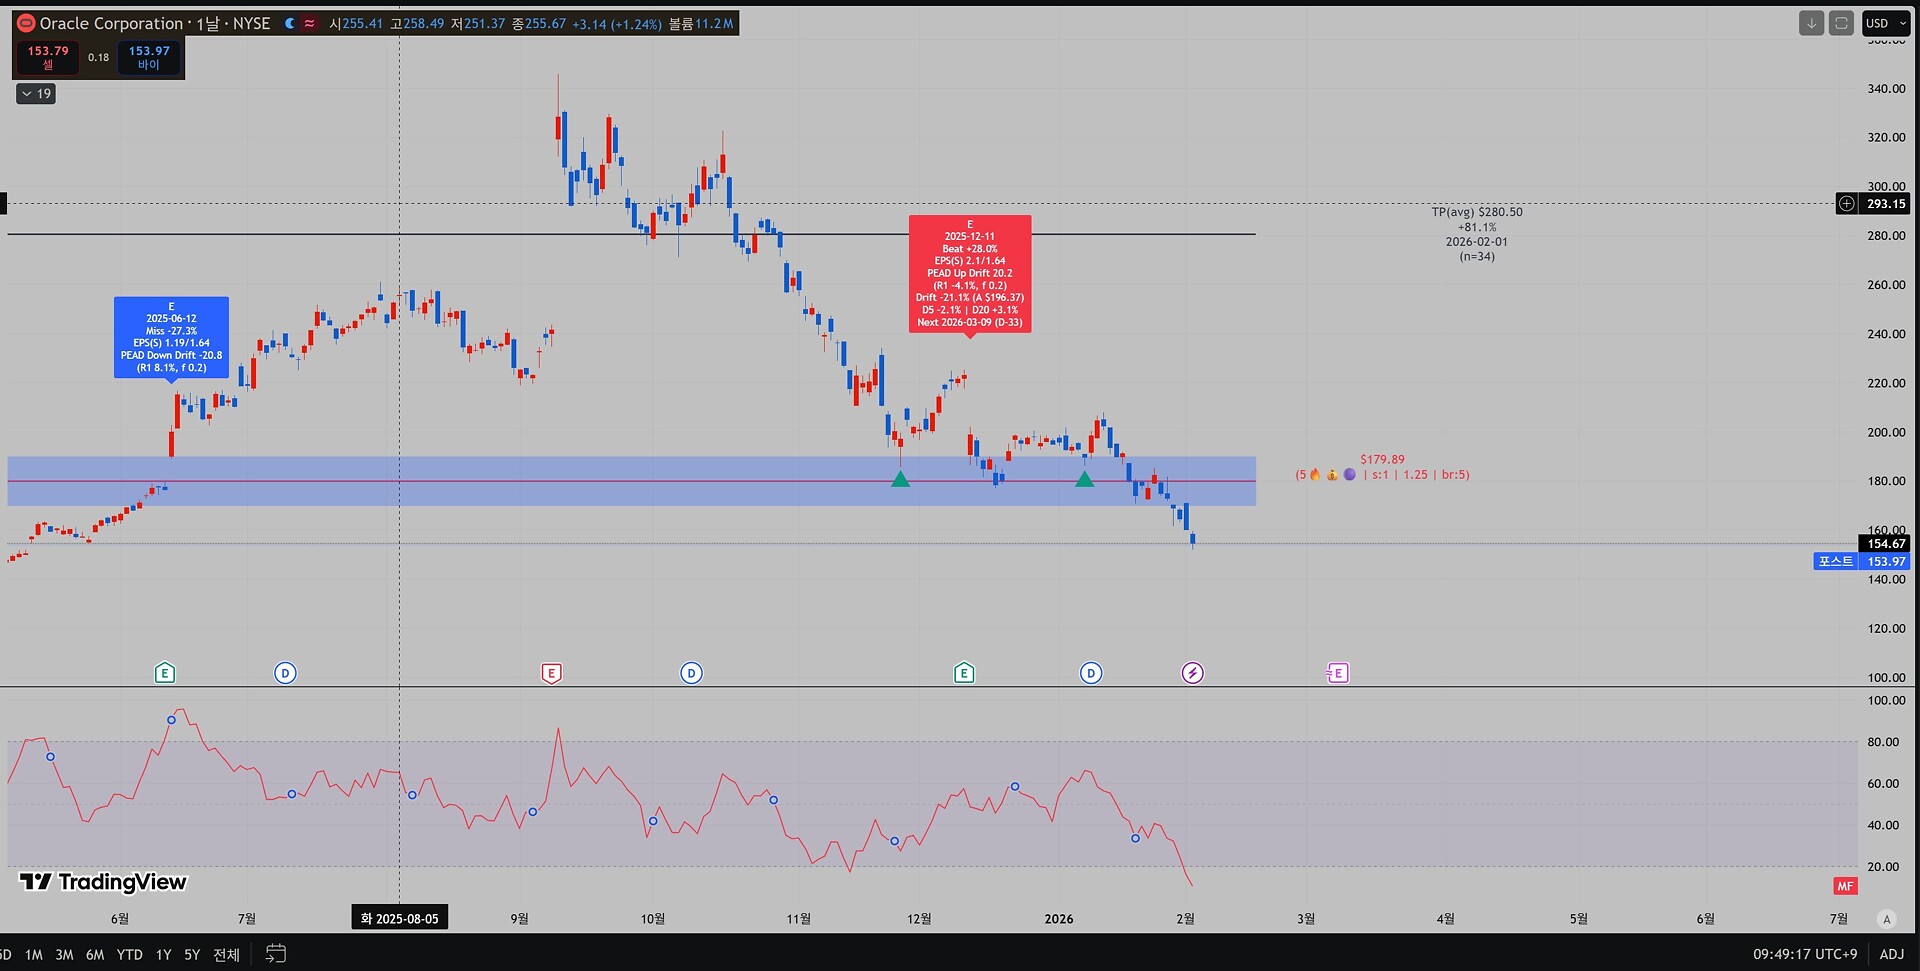
Task: Click the $179.89 level label
Action: [1382, 460]
